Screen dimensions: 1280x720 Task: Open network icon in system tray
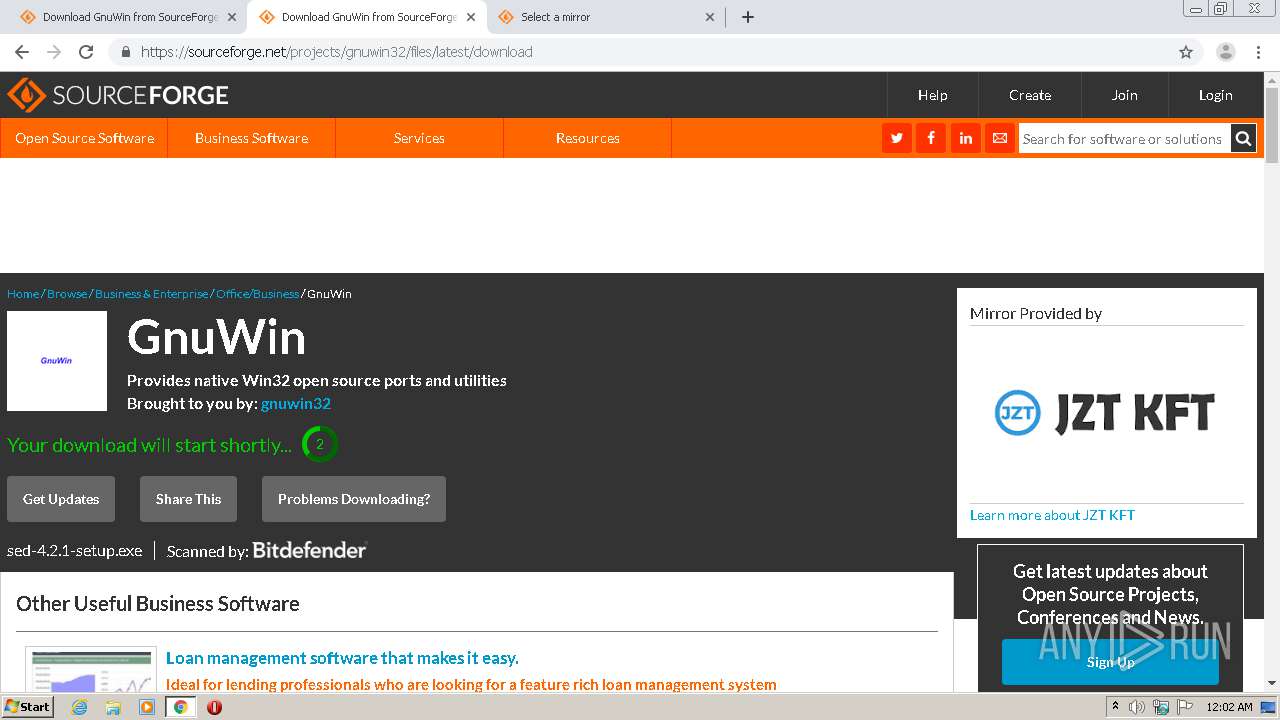1161,707
